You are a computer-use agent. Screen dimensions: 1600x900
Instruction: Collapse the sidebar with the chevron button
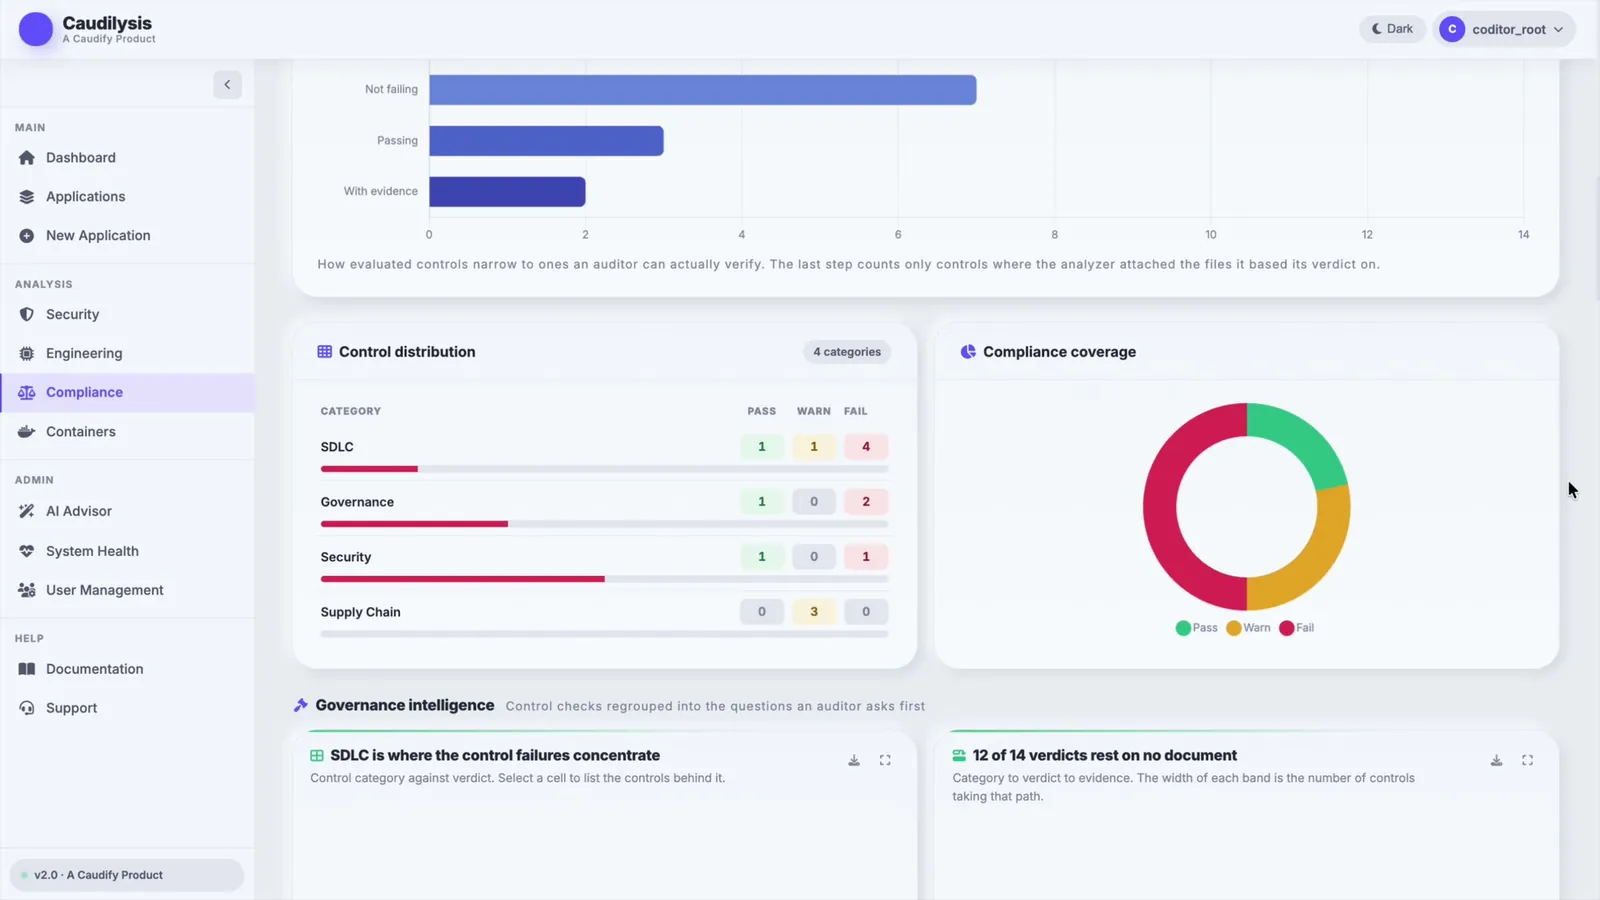coord(227,85)
